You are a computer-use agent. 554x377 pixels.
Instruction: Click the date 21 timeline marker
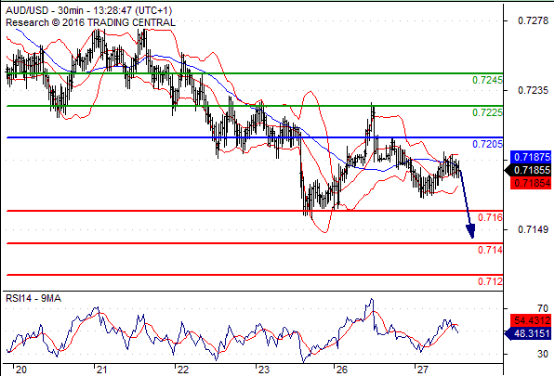coord(101,370)
